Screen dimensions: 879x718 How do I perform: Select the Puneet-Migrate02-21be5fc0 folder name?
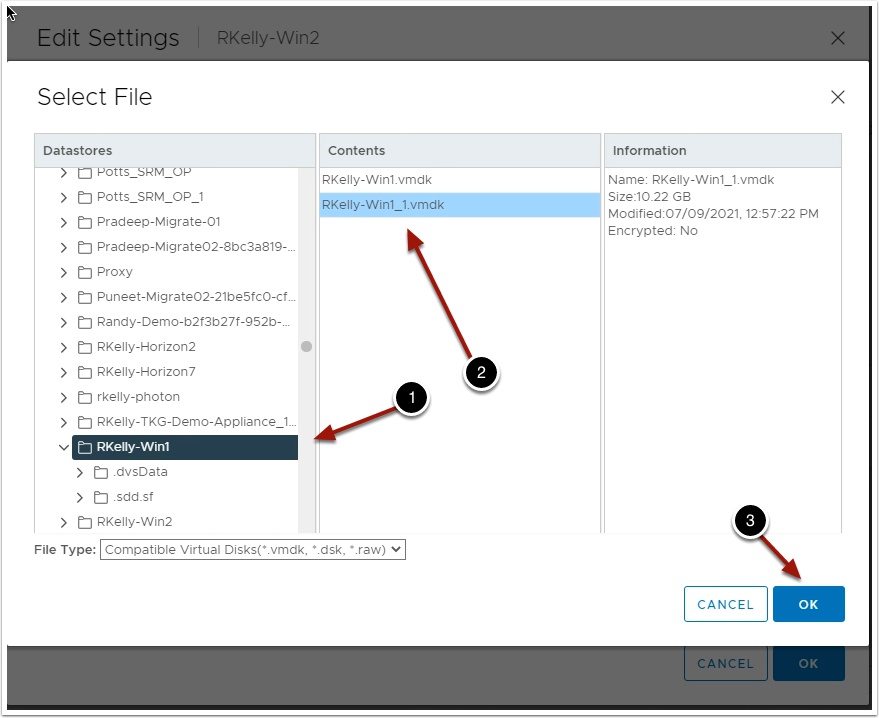point(196,297)
